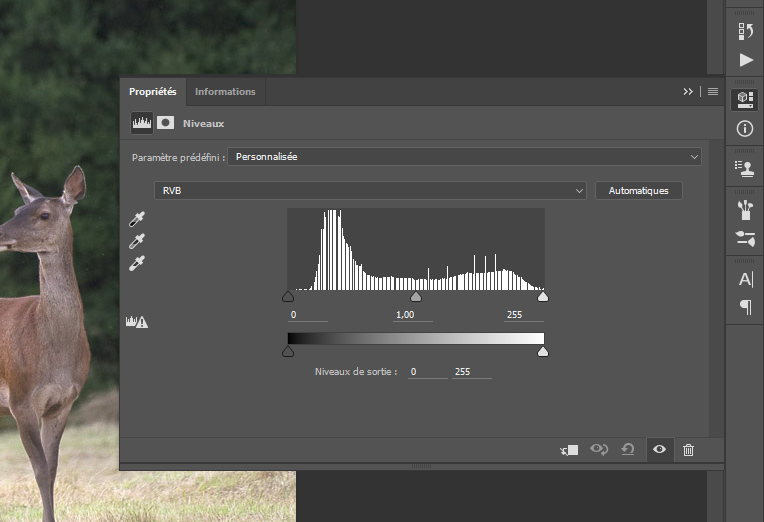The image size is (764, 522).
Task: Pick the white point eyedropper
Action: pos(137,263)
